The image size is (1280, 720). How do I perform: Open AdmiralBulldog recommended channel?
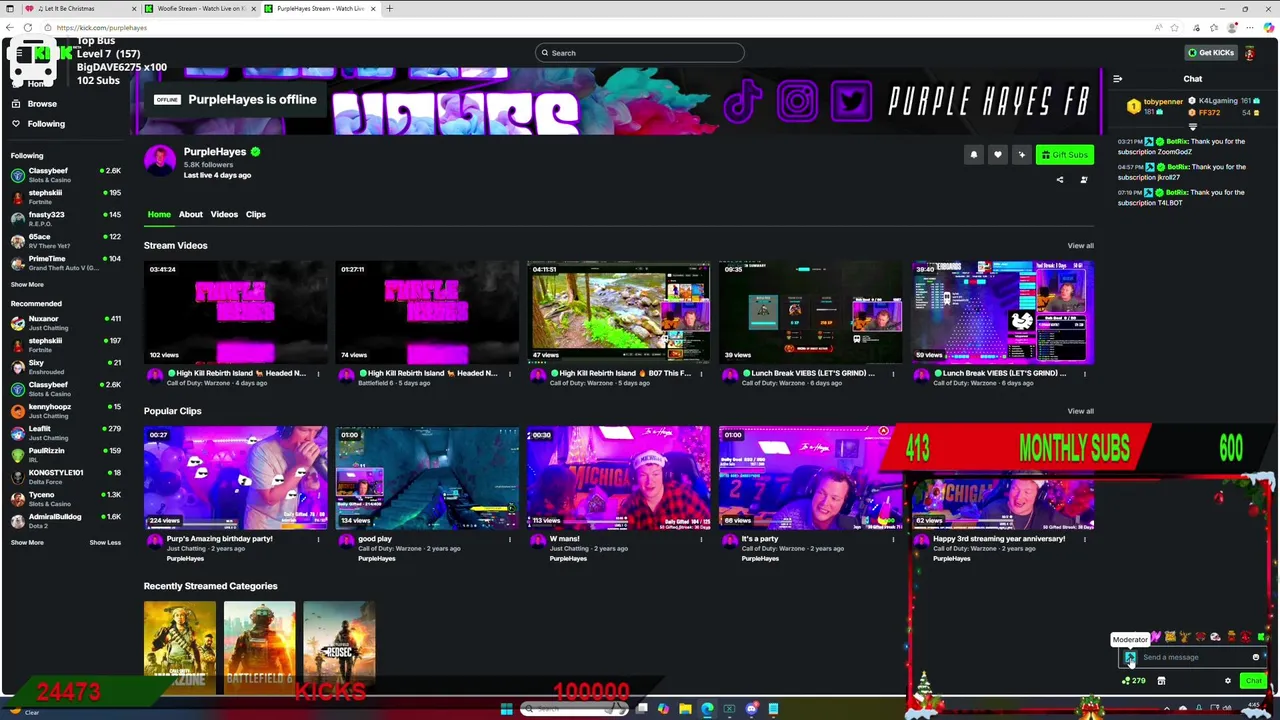(65, 521)
